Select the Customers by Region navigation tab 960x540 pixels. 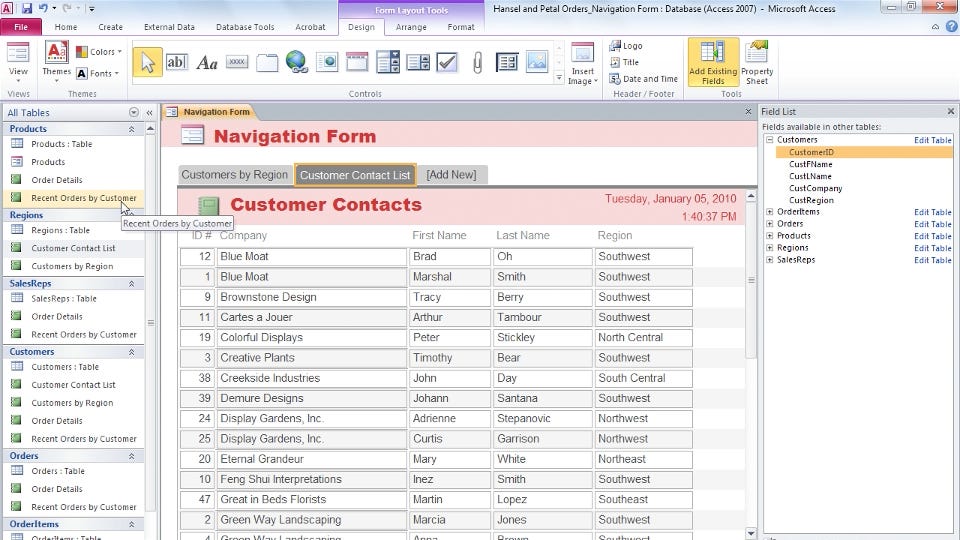tap(234, 174)
